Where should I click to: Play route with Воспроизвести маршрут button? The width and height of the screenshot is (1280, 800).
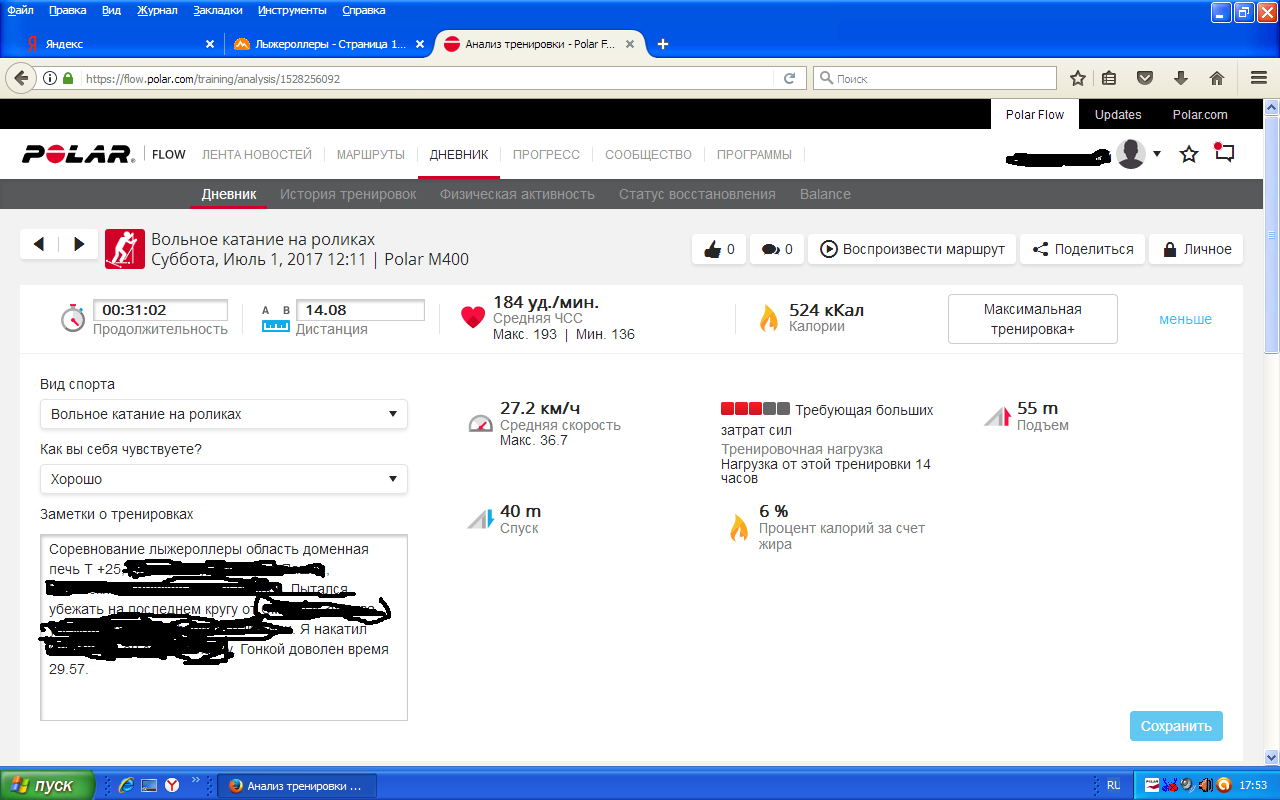(x=912, y=249)
